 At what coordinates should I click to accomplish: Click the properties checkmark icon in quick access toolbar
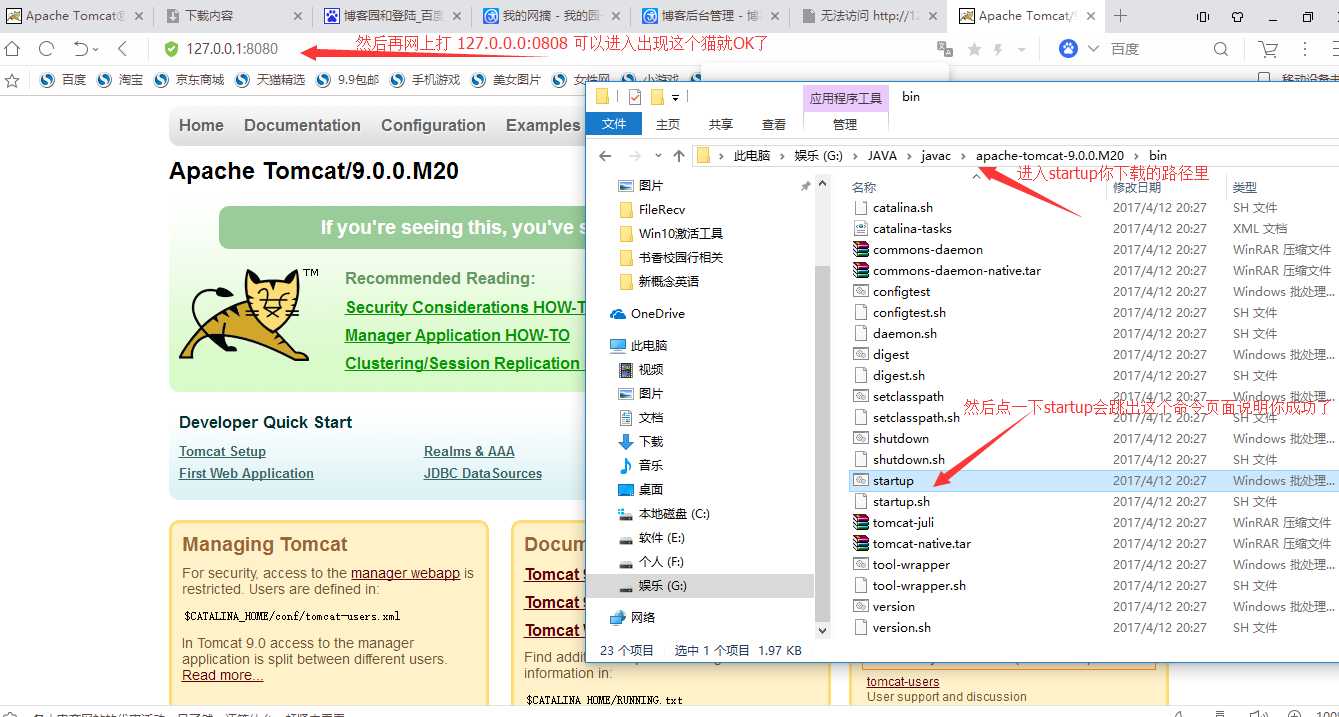tap(634, 97)
